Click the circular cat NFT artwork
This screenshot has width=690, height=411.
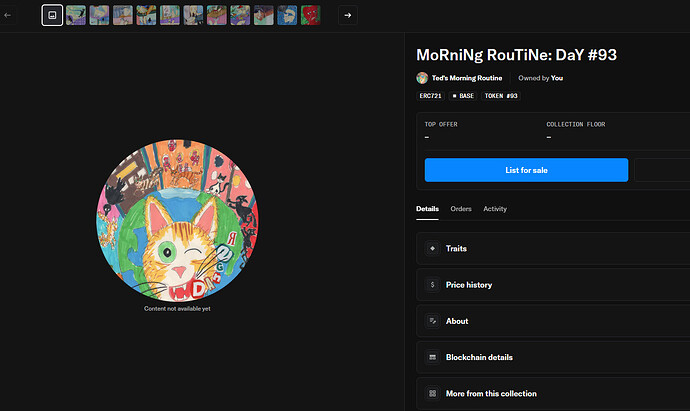tap(177, 222)
